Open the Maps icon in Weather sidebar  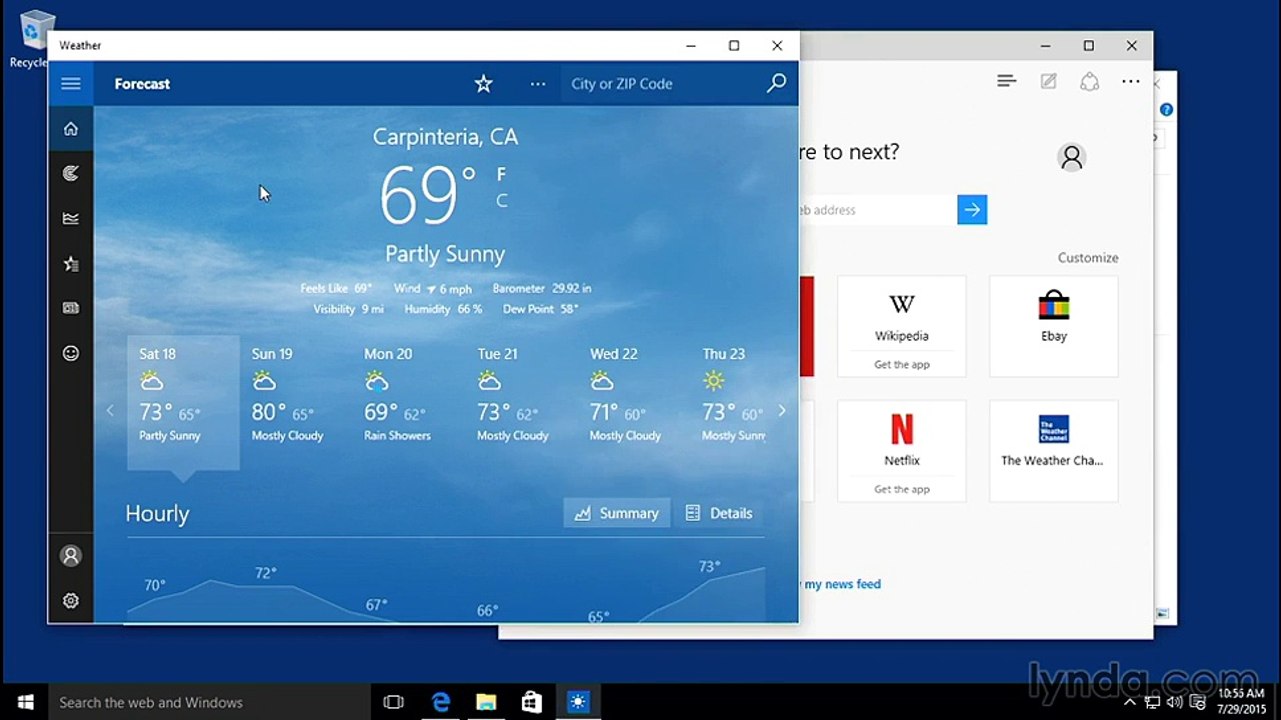(x=70, y=174)
